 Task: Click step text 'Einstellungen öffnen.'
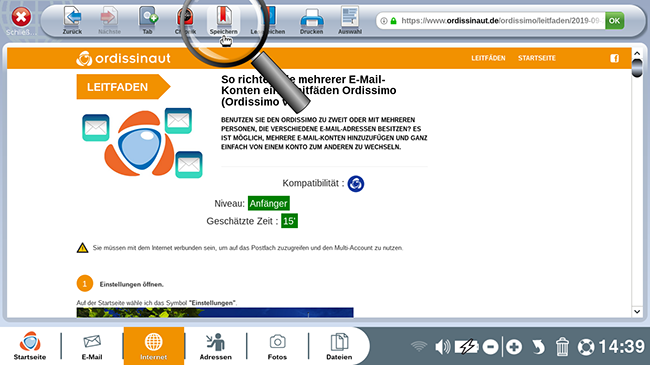[131, 284]
